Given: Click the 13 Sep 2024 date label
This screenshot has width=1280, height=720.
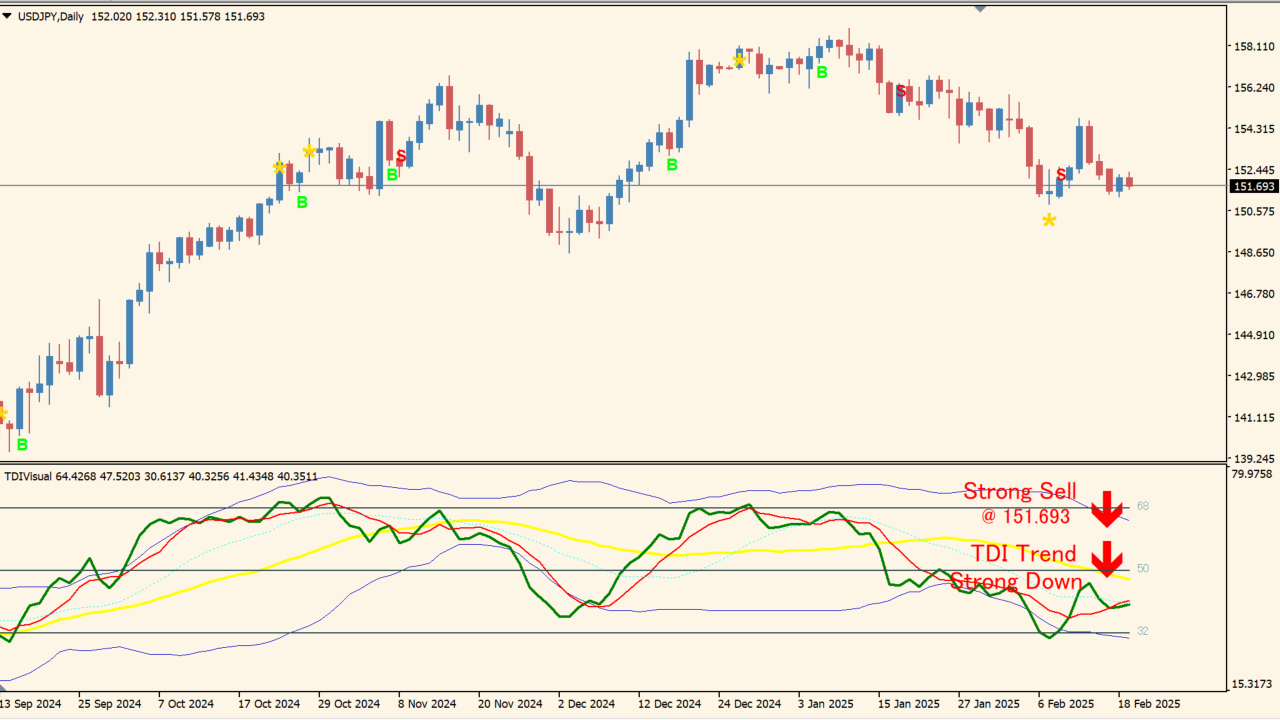Looking at the screenshot, I should tap(31, 703).
